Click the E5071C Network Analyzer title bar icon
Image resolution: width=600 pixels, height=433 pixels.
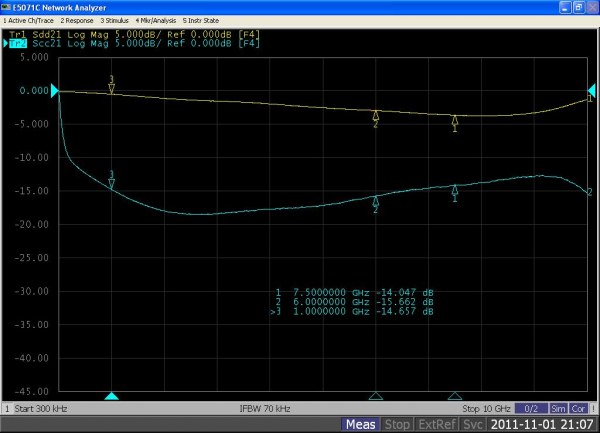pos(6,7)
